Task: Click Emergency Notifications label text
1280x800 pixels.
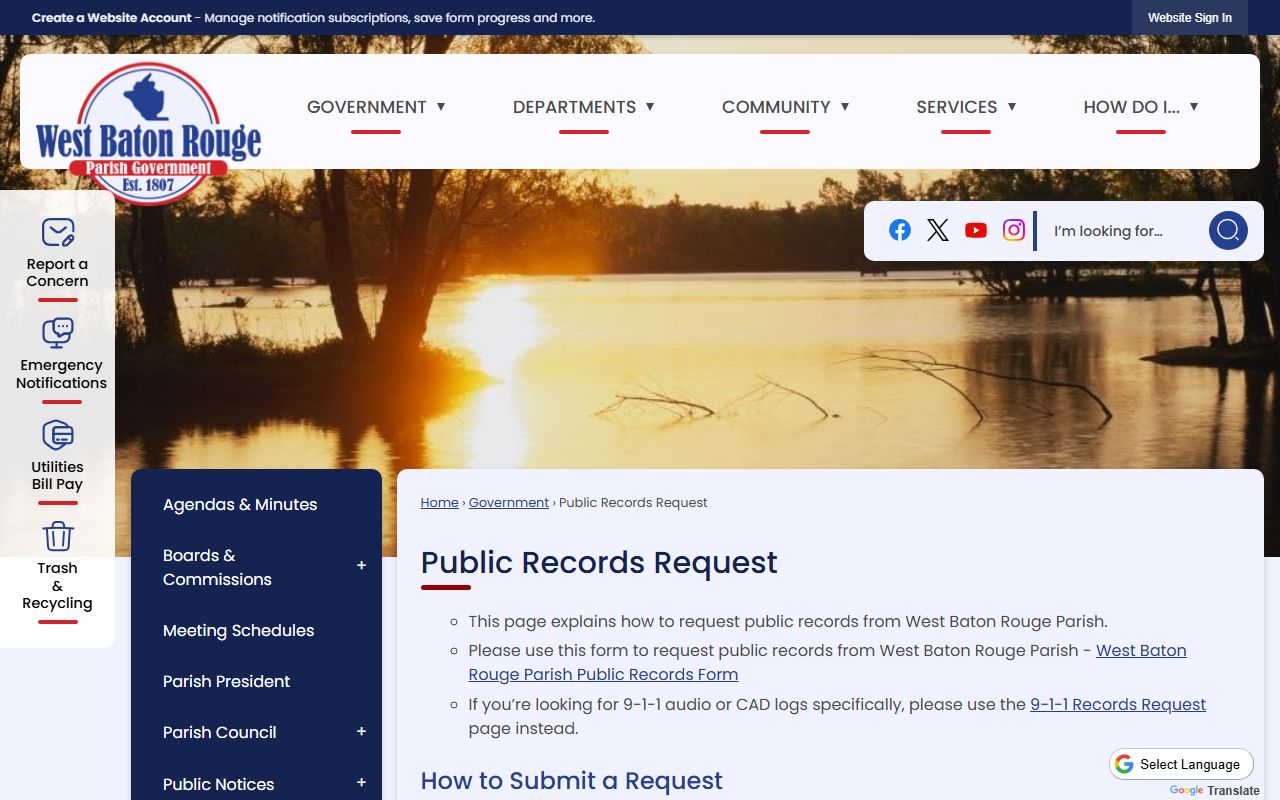Action: click(x=61, y=374)
